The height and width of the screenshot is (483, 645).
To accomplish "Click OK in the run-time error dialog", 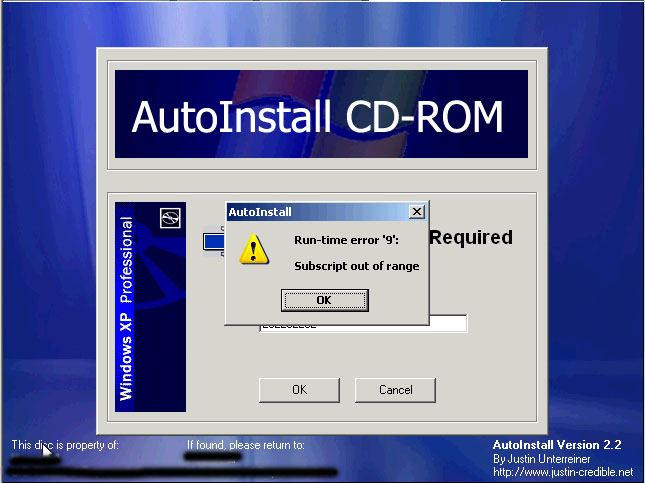I will click(x=325, y=300).
